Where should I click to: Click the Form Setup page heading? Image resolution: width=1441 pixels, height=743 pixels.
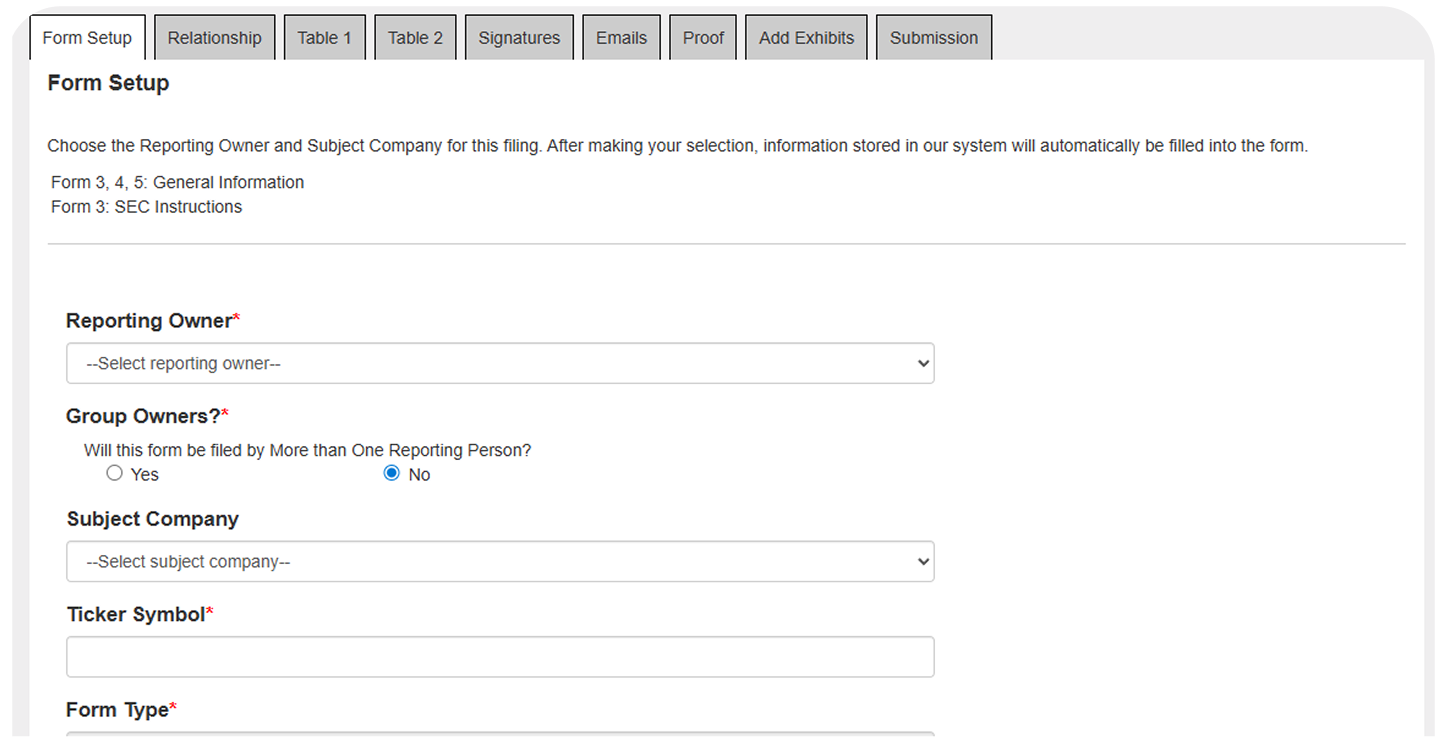[x=108, y=83]
